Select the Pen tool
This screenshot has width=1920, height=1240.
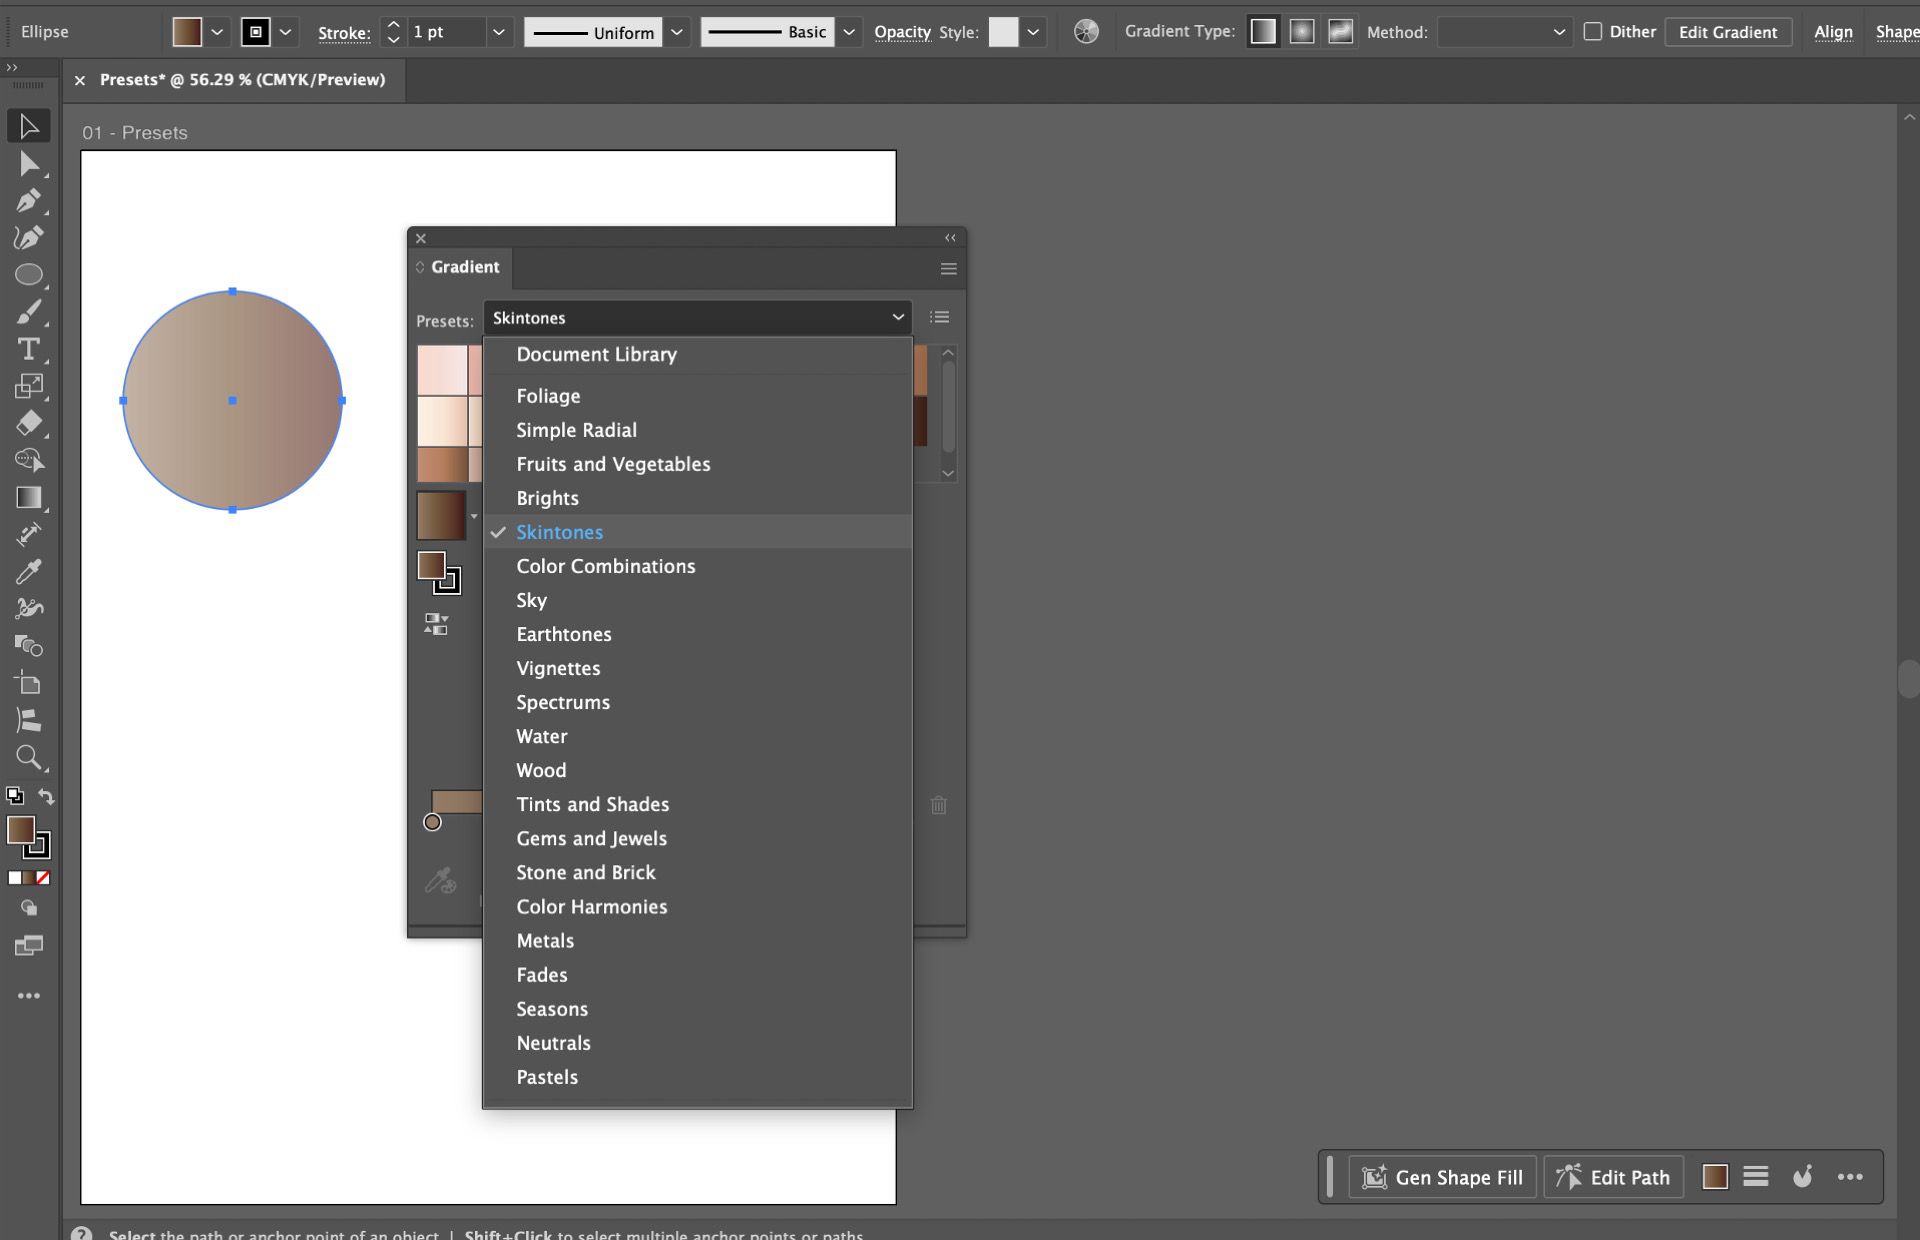coord(29,200)
